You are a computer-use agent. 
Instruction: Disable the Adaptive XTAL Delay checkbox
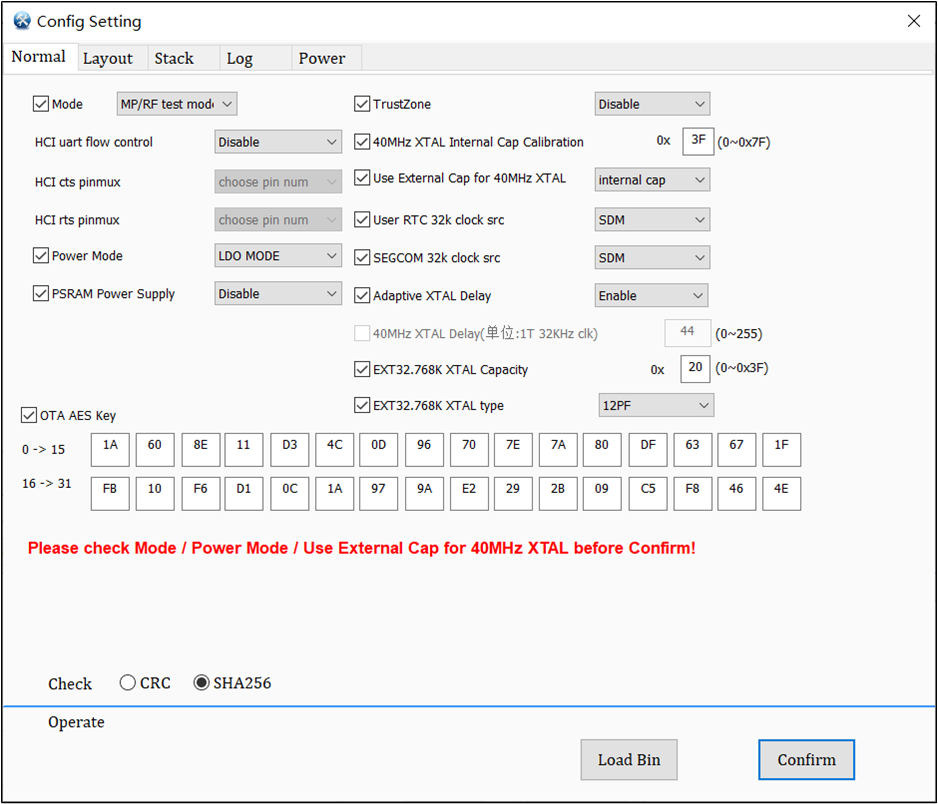(x=363, y=296)
